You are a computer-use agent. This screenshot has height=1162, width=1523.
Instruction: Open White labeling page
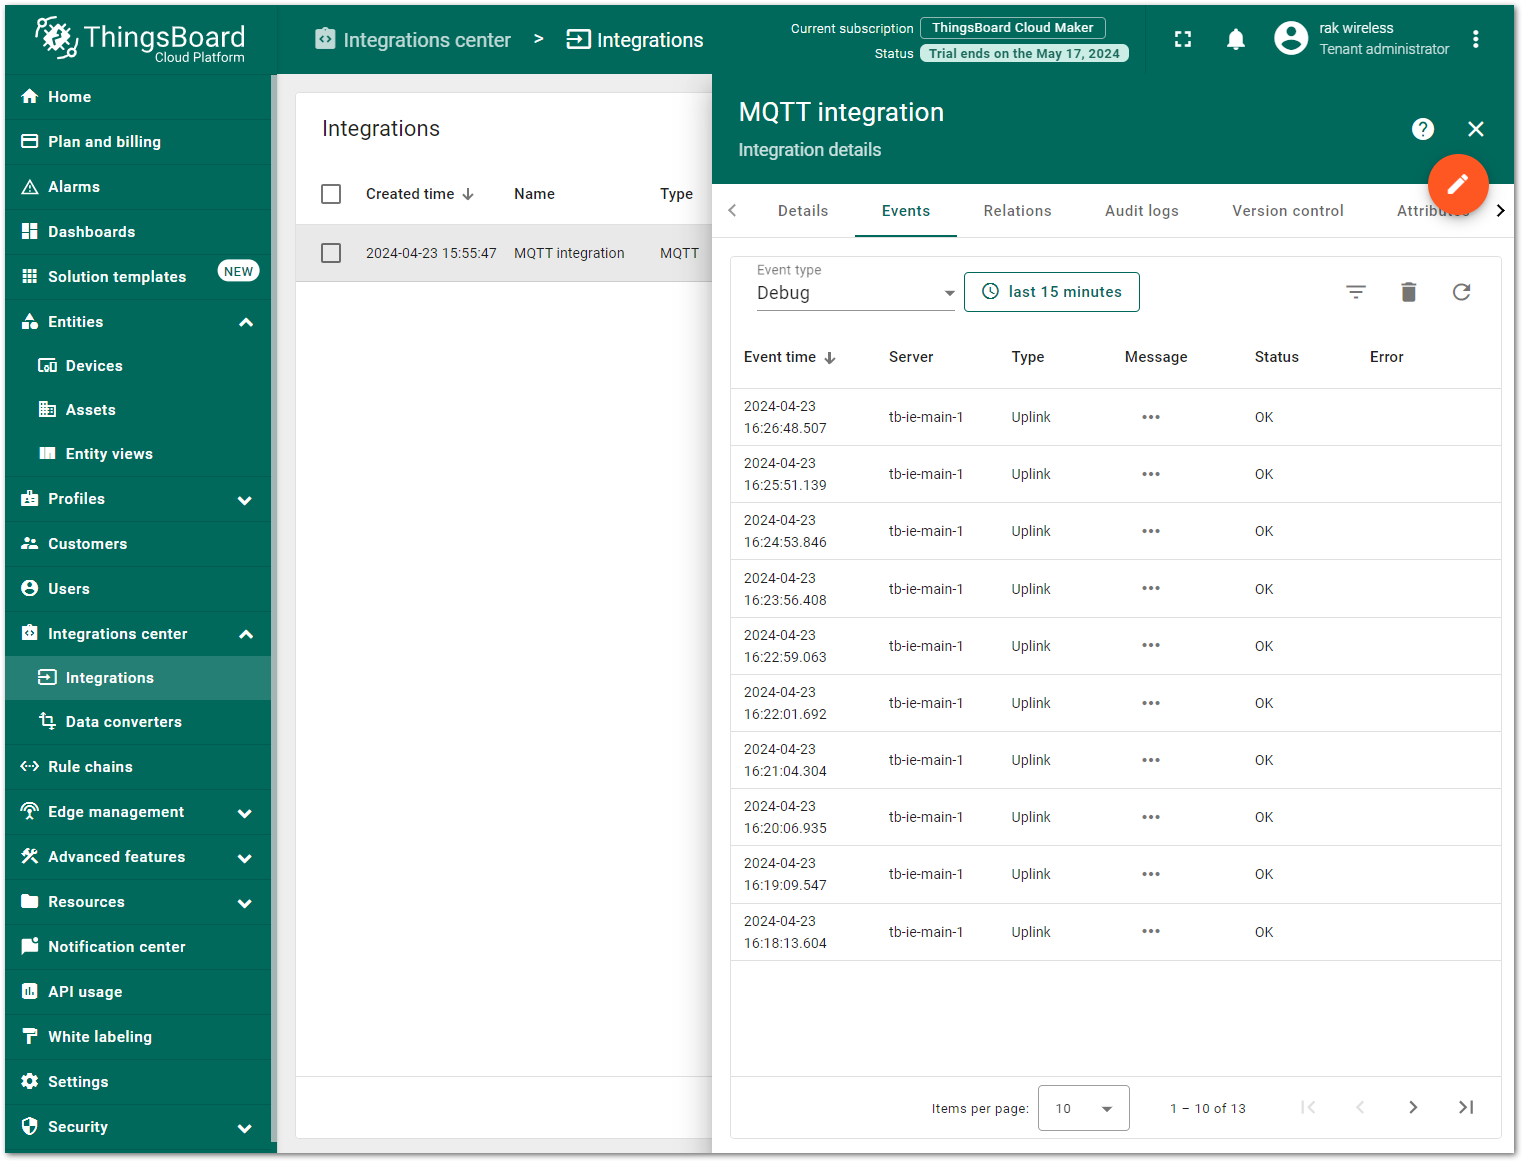[138, 1037]
